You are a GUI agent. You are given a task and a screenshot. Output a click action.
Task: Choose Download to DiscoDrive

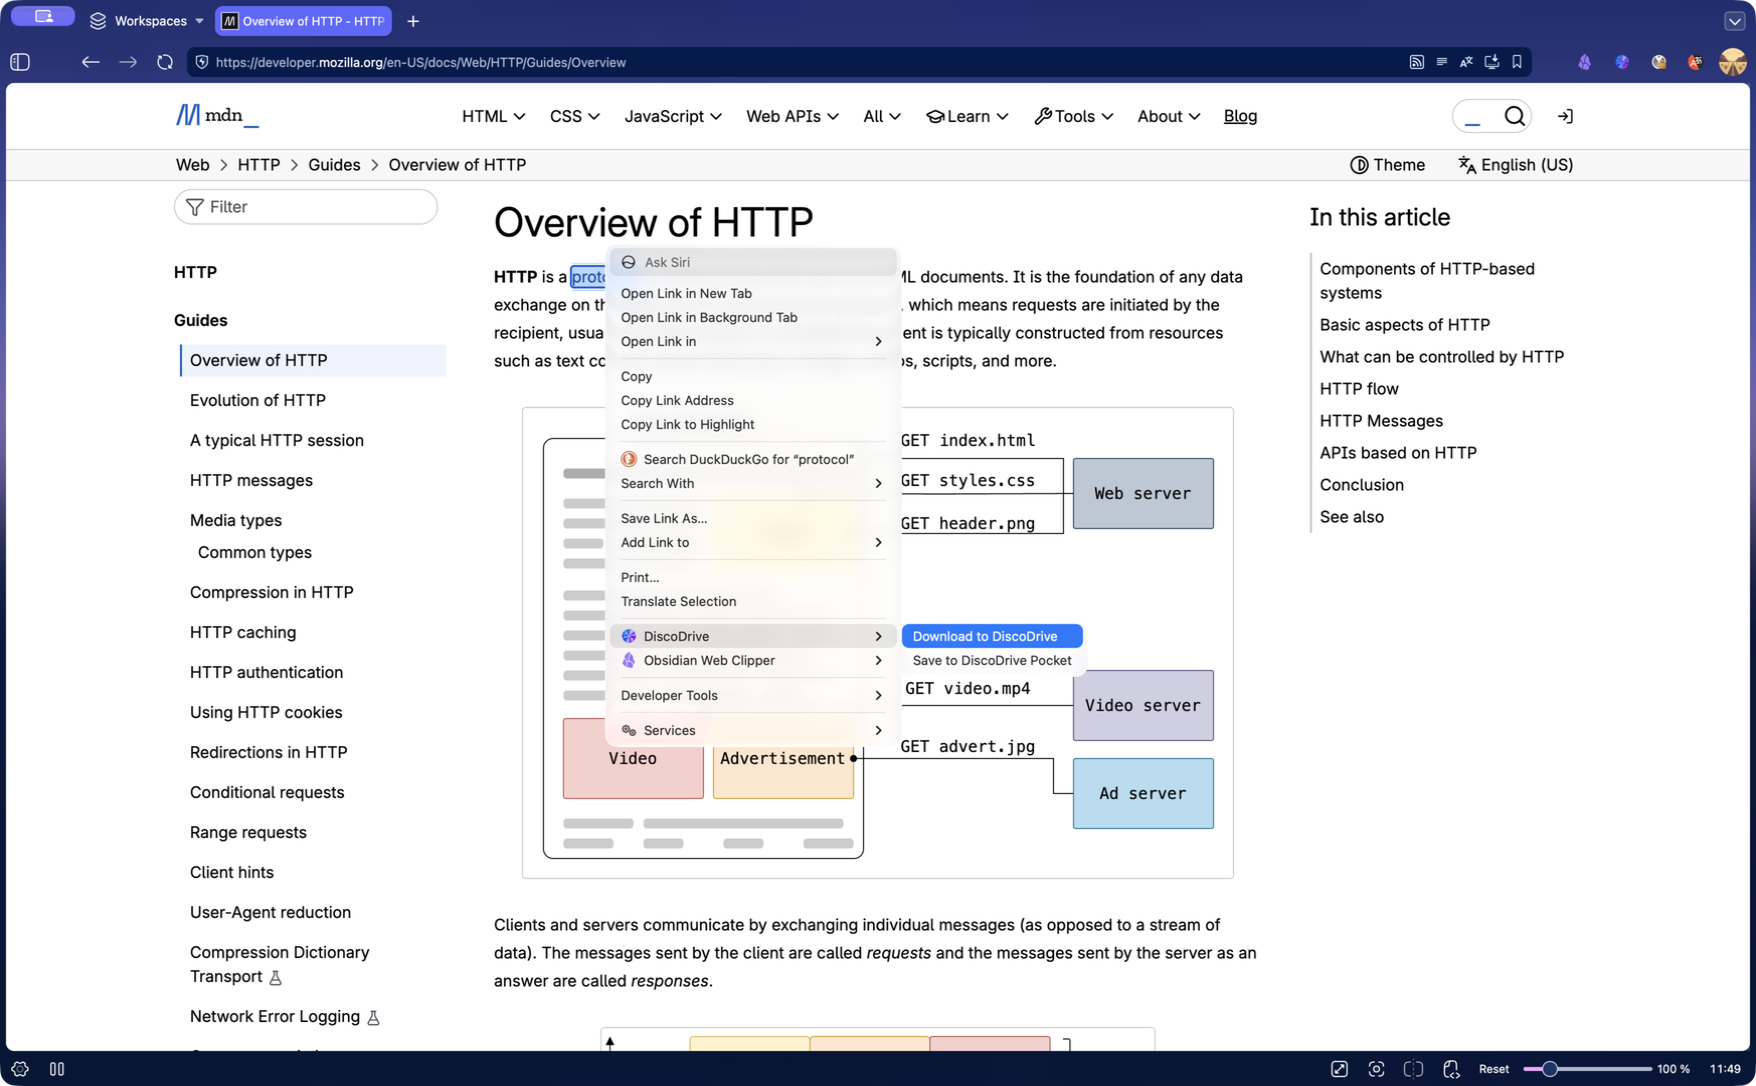[992, 636]
